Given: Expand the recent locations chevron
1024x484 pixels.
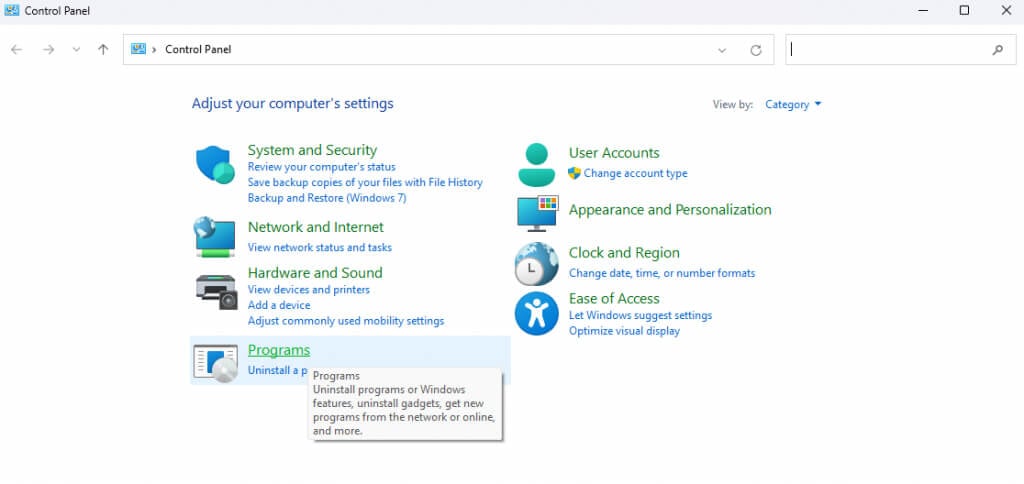Looking at the screenshot, I should click(76, 50).
